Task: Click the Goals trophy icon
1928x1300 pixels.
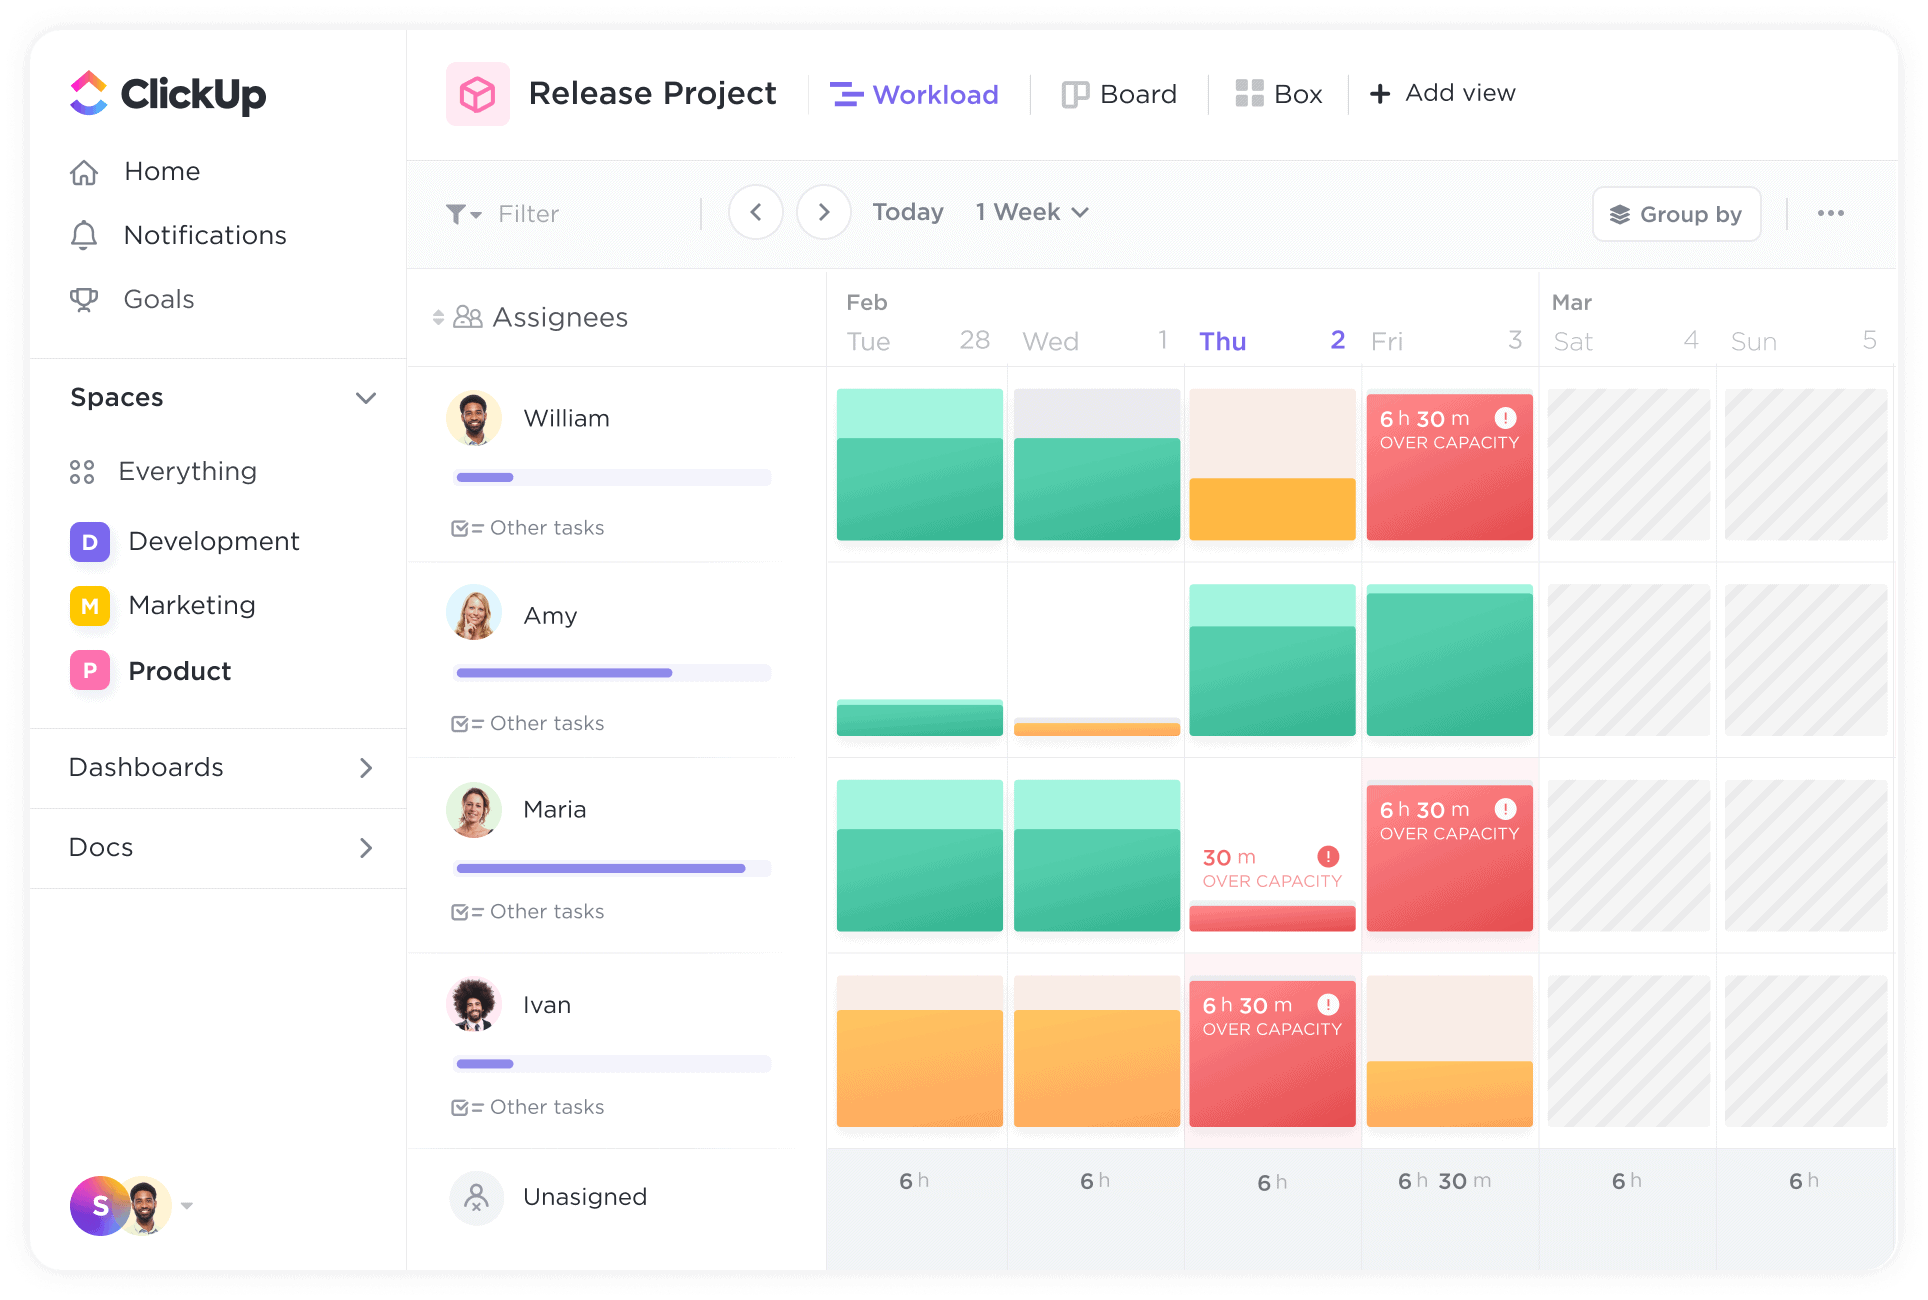Action: coord(84,299)
